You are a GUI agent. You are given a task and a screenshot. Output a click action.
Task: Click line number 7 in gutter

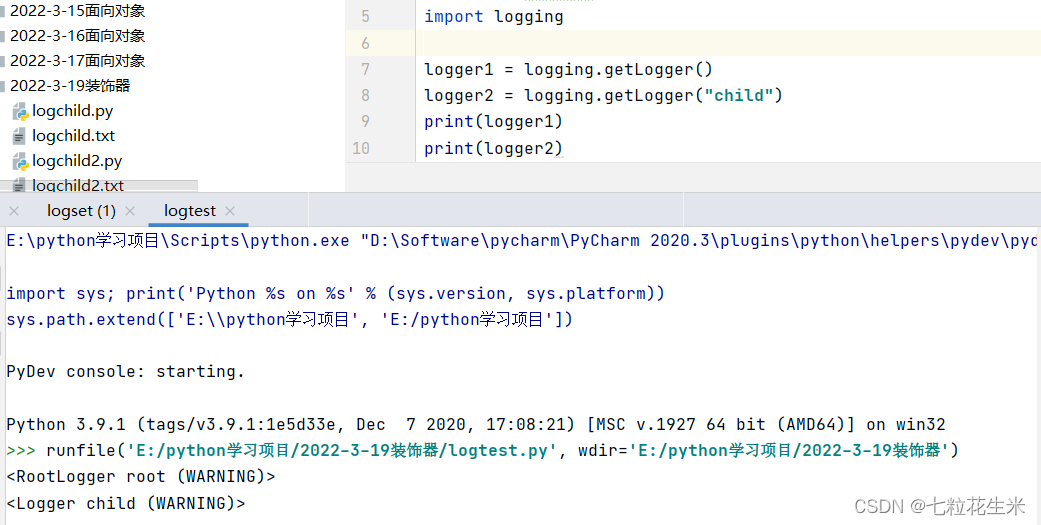pyautogui.click(x=365, y=69)
